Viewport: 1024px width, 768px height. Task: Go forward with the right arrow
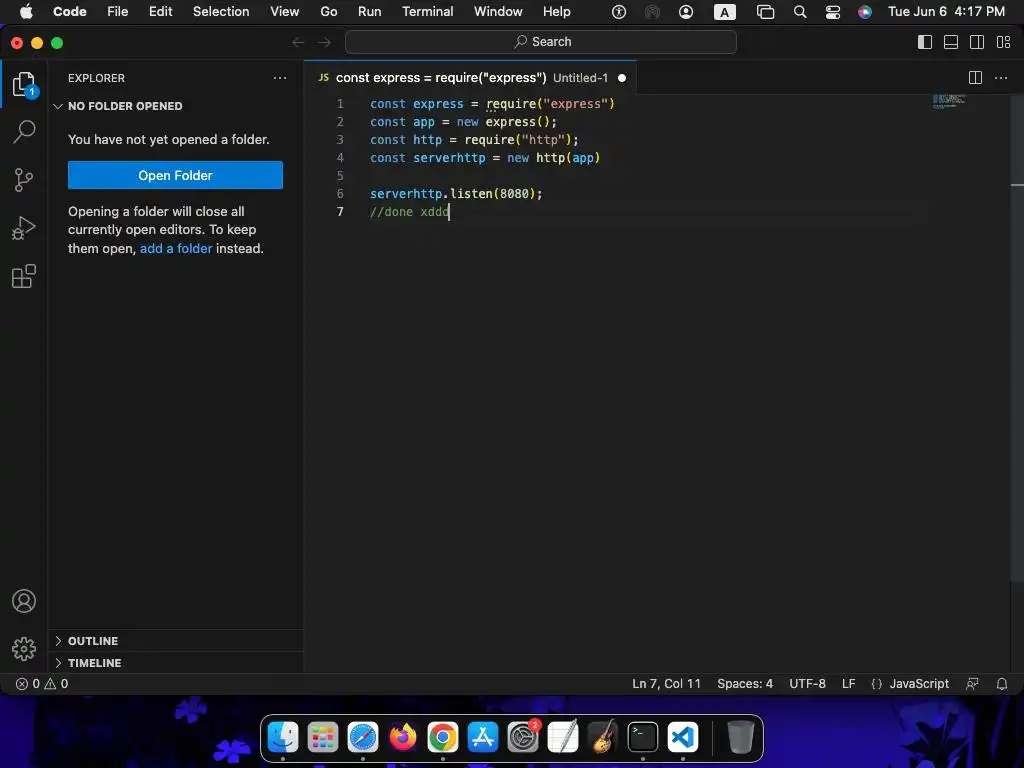325,42
